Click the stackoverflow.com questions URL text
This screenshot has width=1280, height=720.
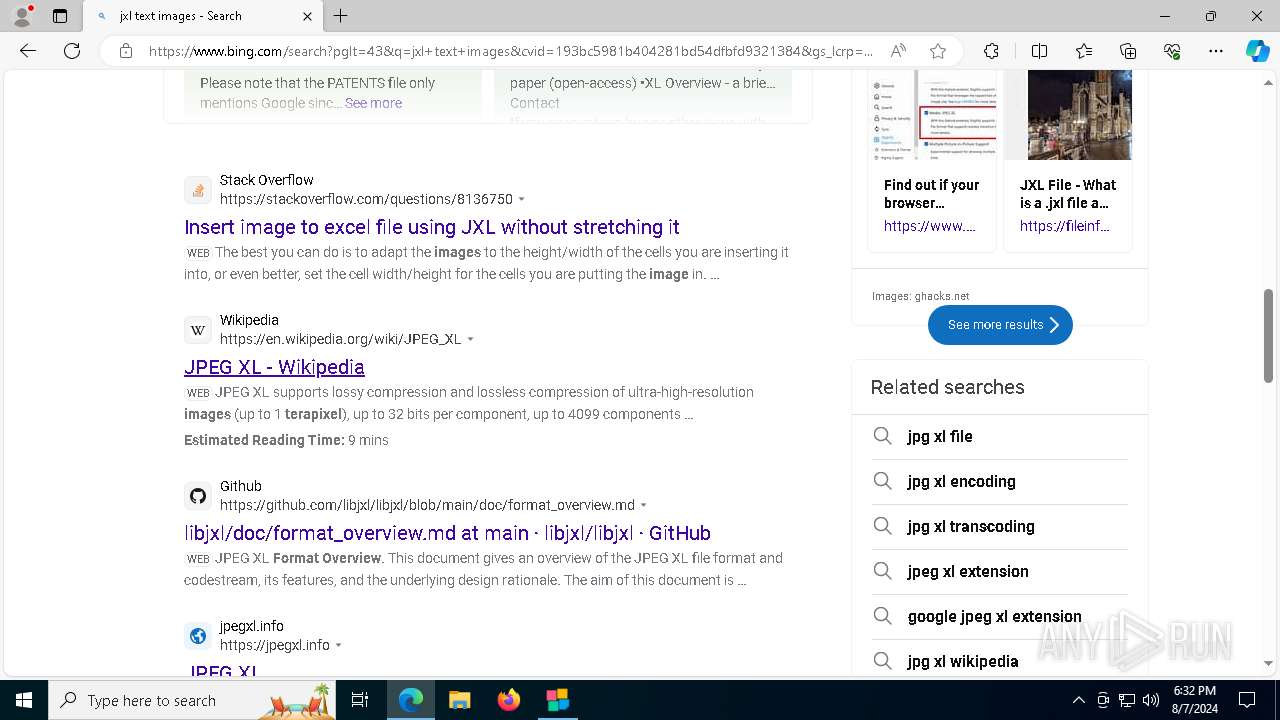(x=366, y=199)
